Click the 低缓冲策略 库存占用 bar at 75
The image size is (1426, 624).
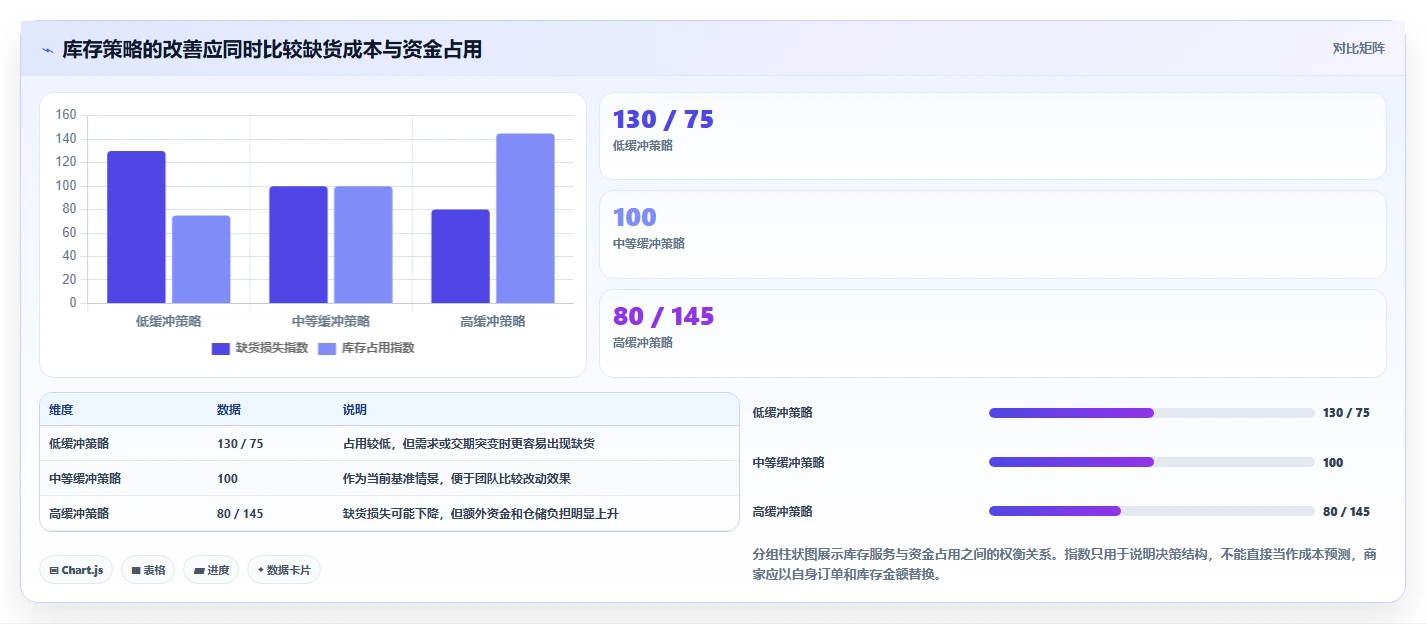201,259
